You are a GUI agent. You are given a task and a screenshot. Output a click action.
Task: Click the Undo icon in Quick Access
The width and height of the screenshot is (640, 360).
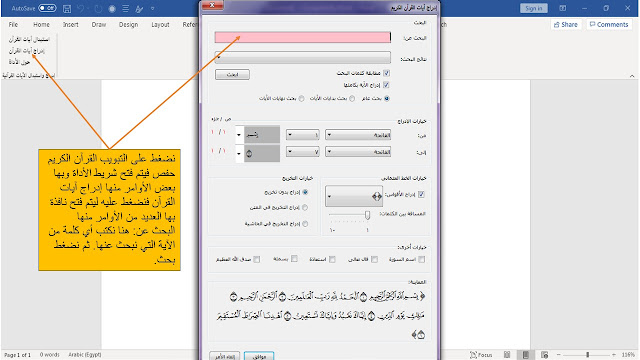[x=80, y=8]
